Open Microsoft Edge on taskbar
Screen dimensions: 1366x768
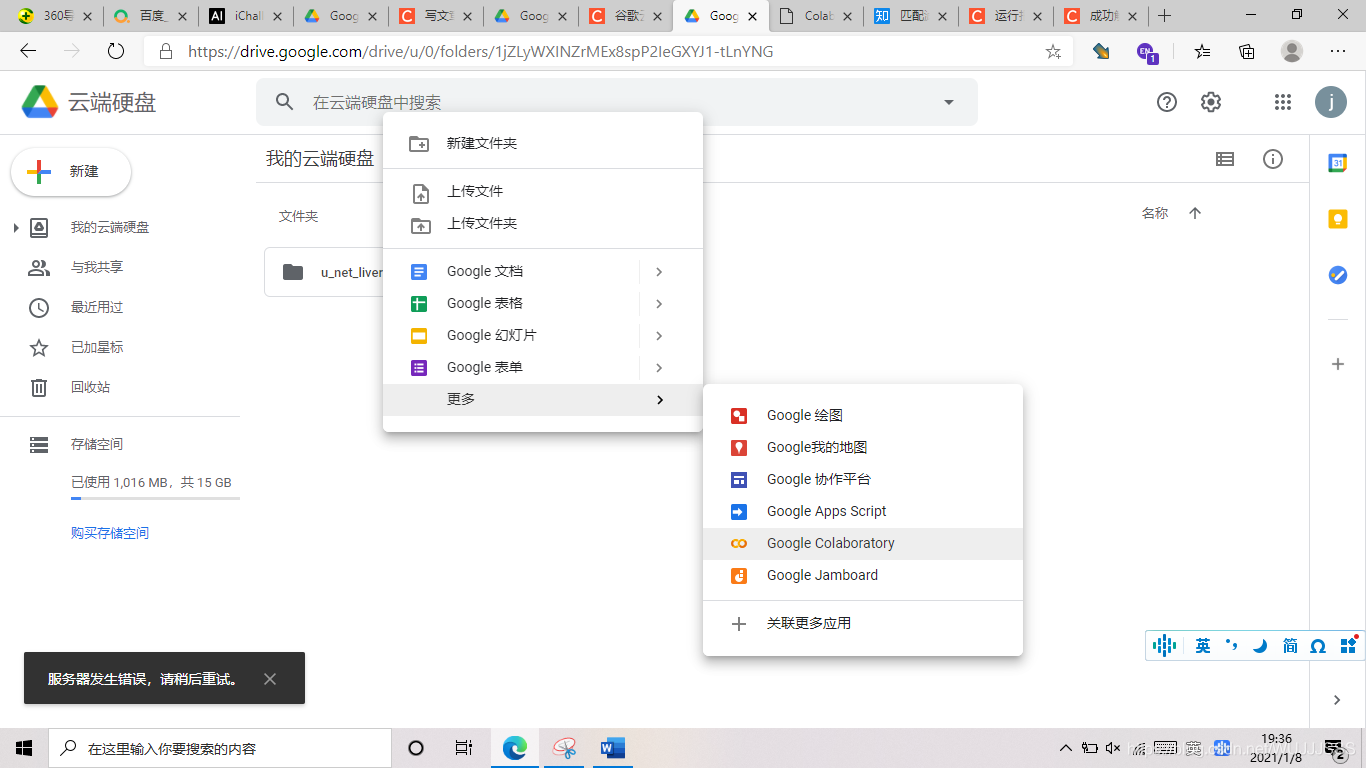click(515, 748)
